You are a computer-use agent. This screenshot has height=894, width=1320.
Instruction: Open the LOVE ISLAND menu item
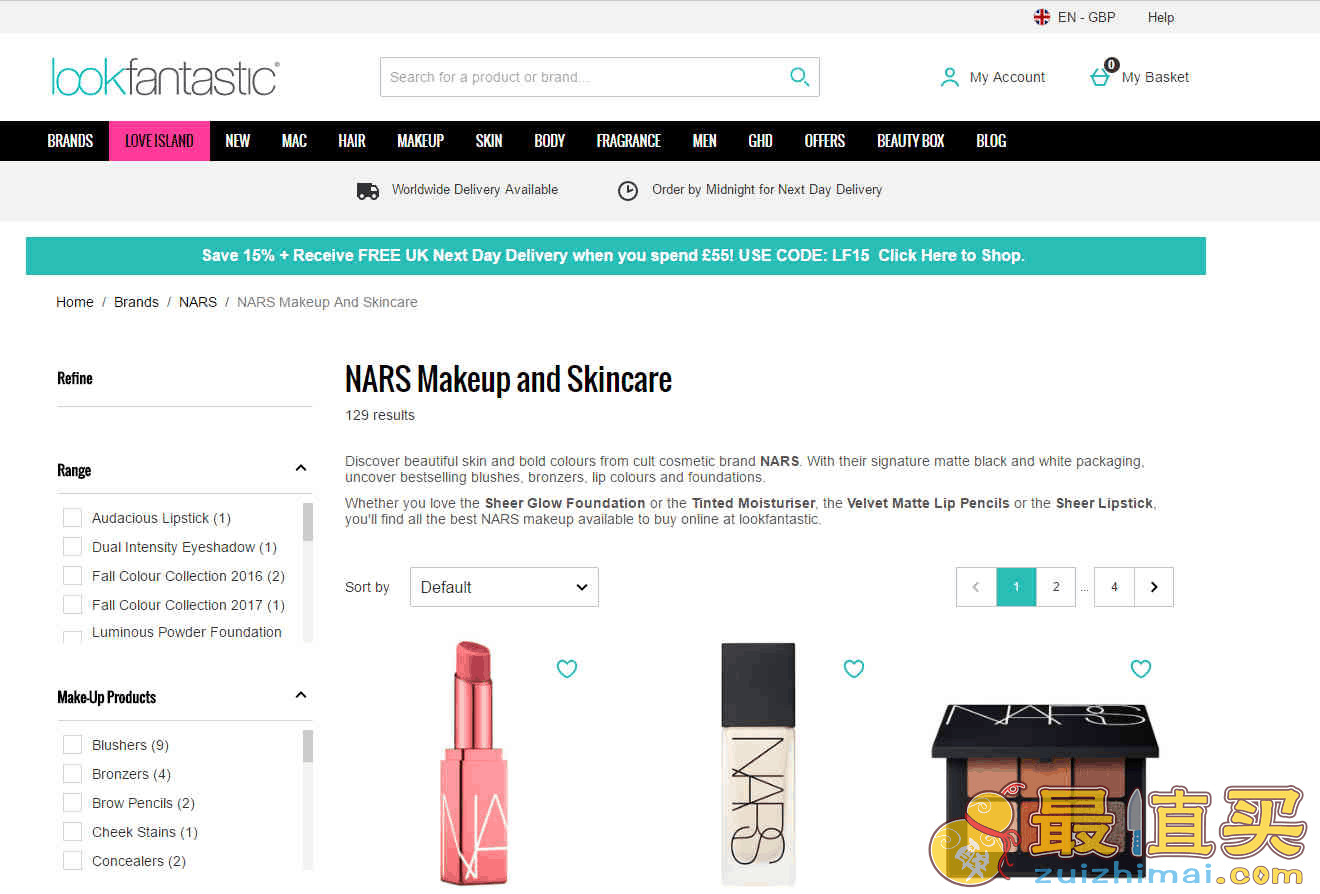click(x=159, y=141)
